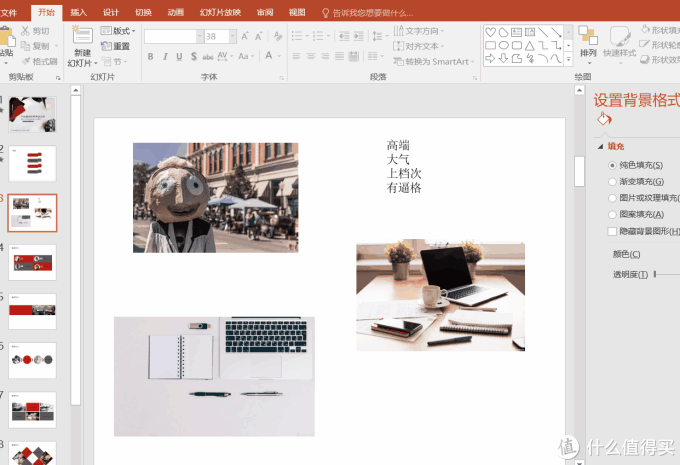Clear all formatting with the eraser A icon
Viewport: 680px width, 465px height.
click(278, 36)
